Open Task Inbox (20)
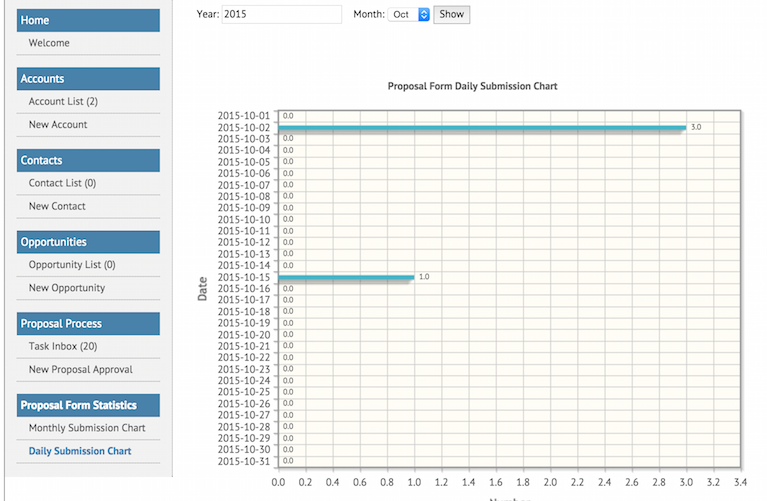Viewport: 767px width, 501px height. click(63, 346)
